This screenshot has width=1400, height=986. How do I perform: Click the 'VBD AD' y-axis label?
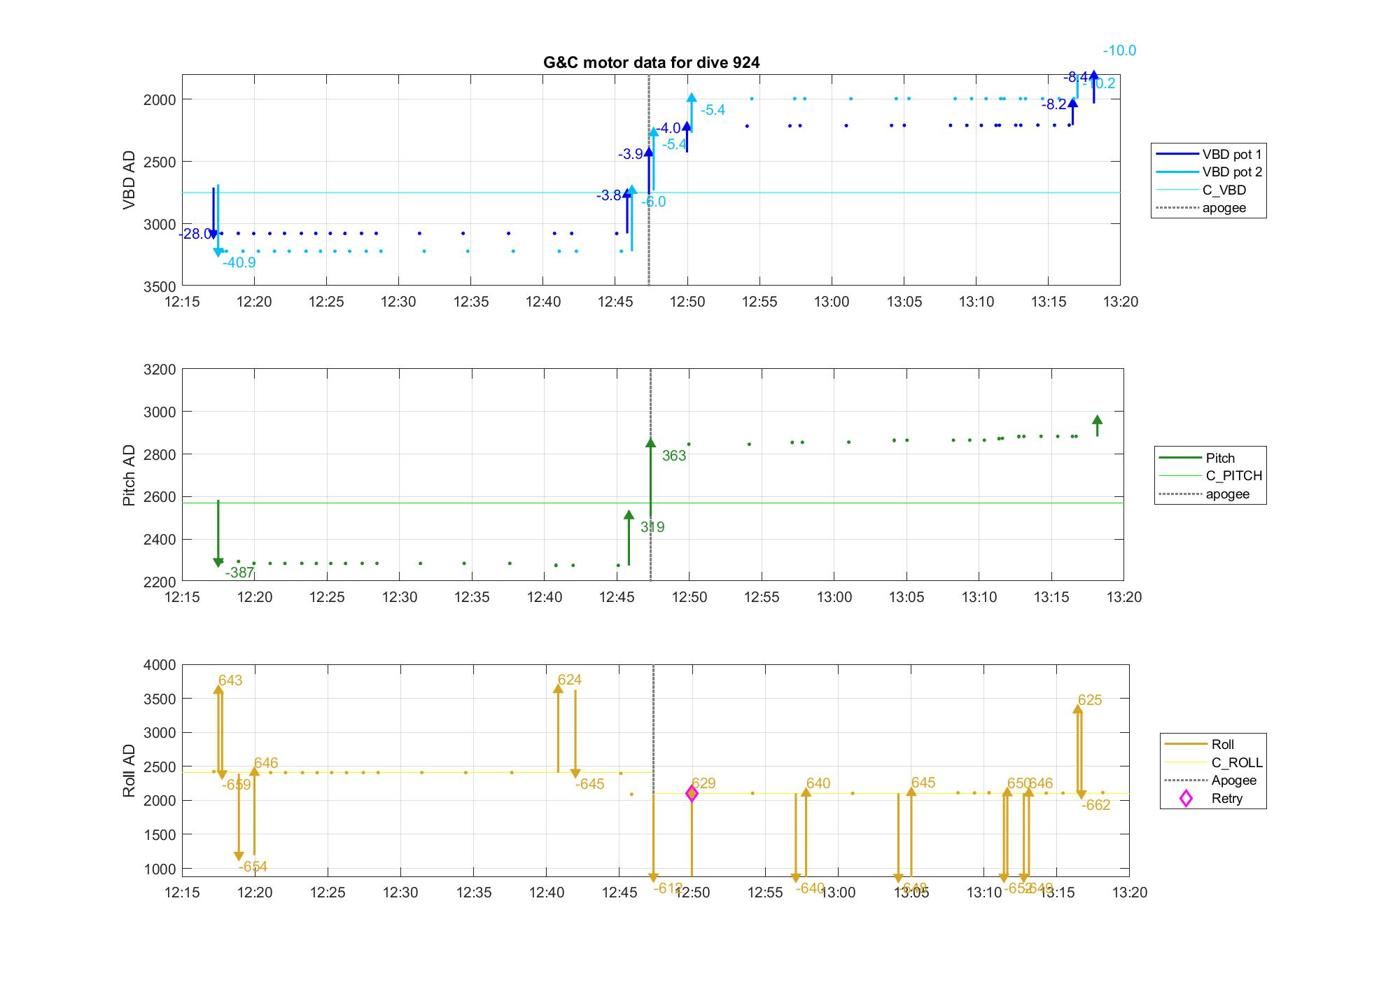tap(129, 180)
